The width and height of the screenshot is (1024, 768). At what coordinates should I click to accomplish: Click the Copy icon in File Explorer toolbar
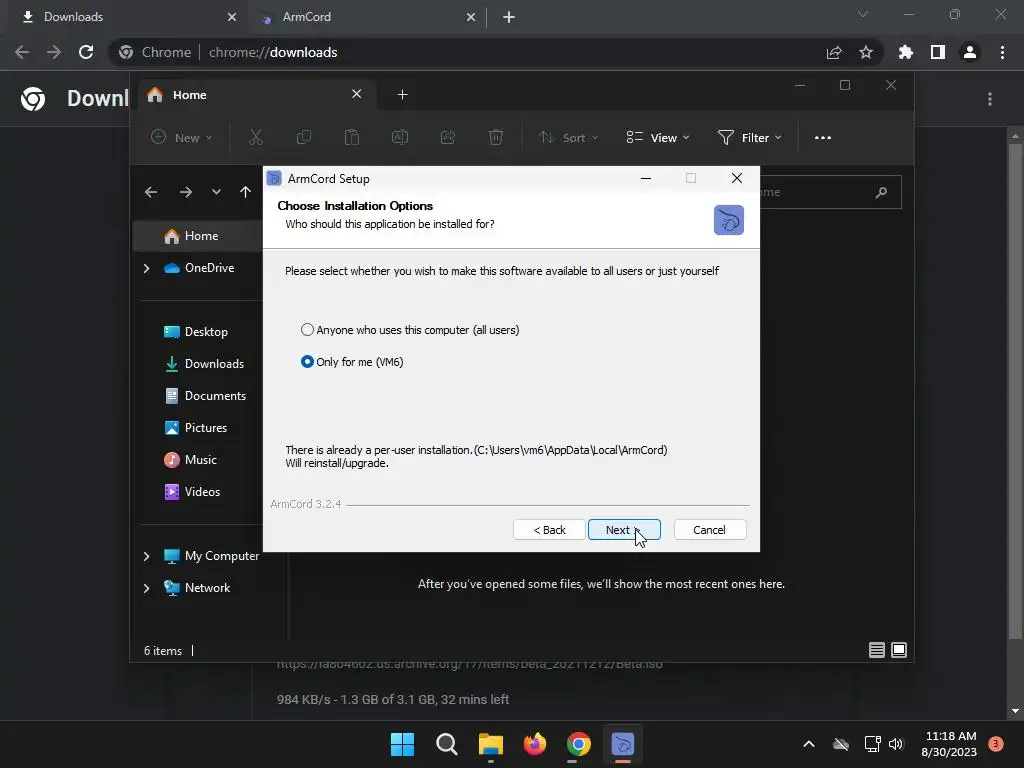coord(304,137)
